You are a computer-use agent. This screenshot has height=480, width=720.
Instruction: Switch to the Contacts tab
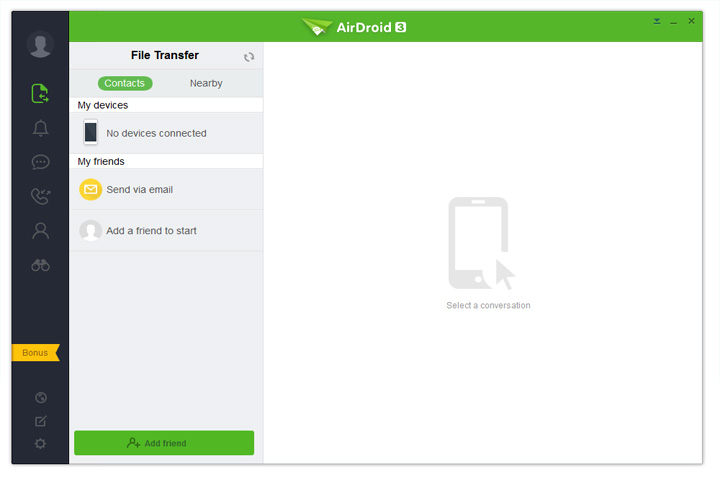[x=125, y=83]
